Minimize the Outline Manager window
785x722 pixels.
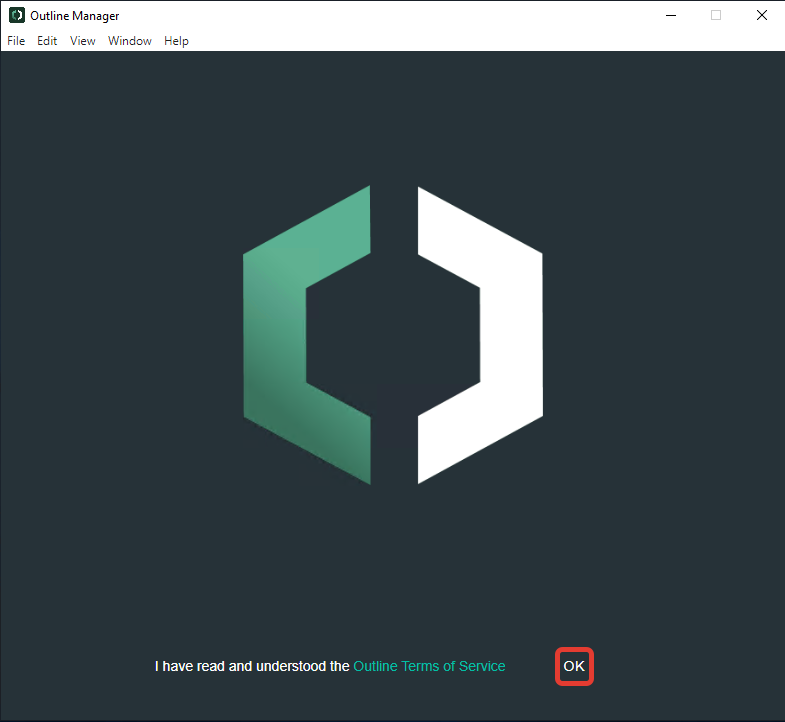[x=671, y=16]
